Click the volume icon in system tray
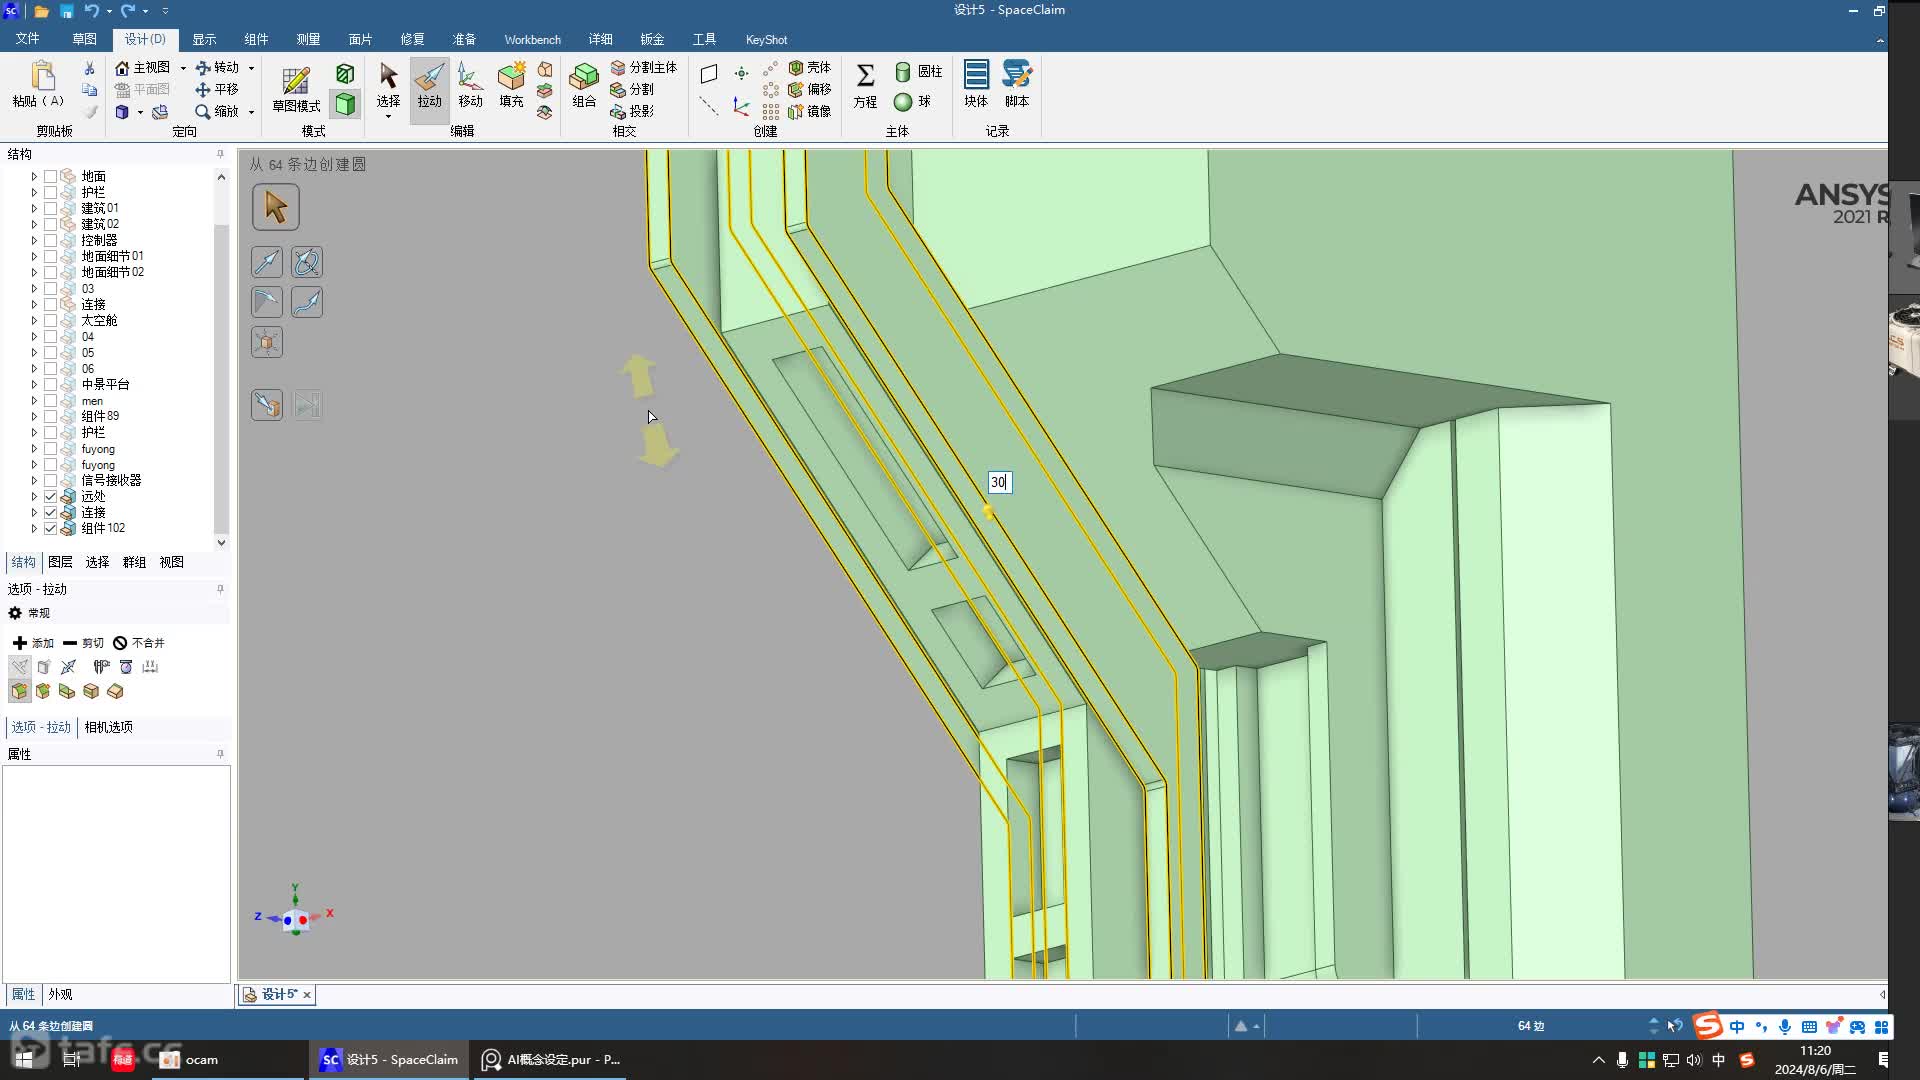1920x1080 pixels. click(1694, 1060)
